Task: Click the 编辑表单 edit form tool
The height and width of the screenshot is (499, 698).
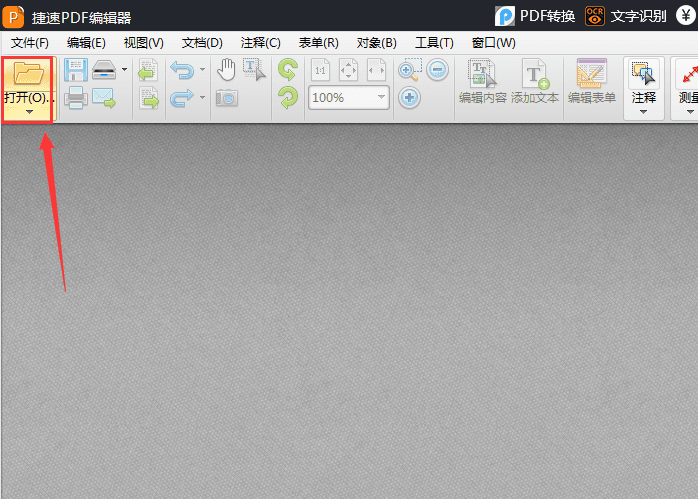Action: coord(592,81)
